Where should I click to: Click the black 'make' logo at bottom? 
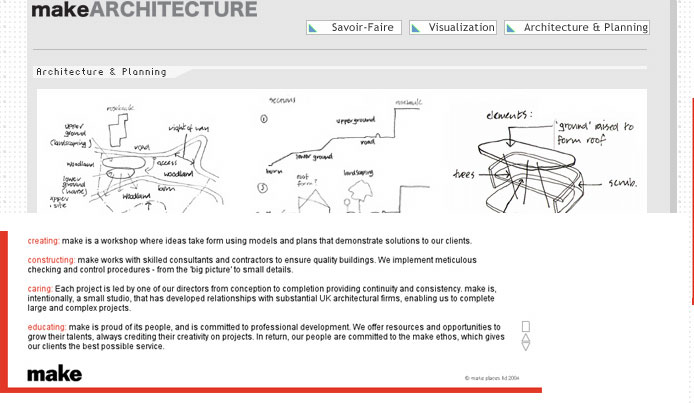pyautogui.click(x=54, y=374)
